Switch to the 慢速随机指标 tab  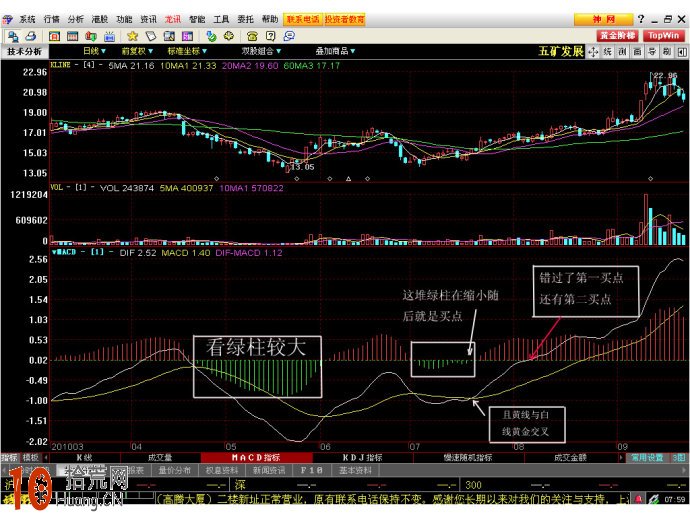pyautogui.click(x=468, y=458)
